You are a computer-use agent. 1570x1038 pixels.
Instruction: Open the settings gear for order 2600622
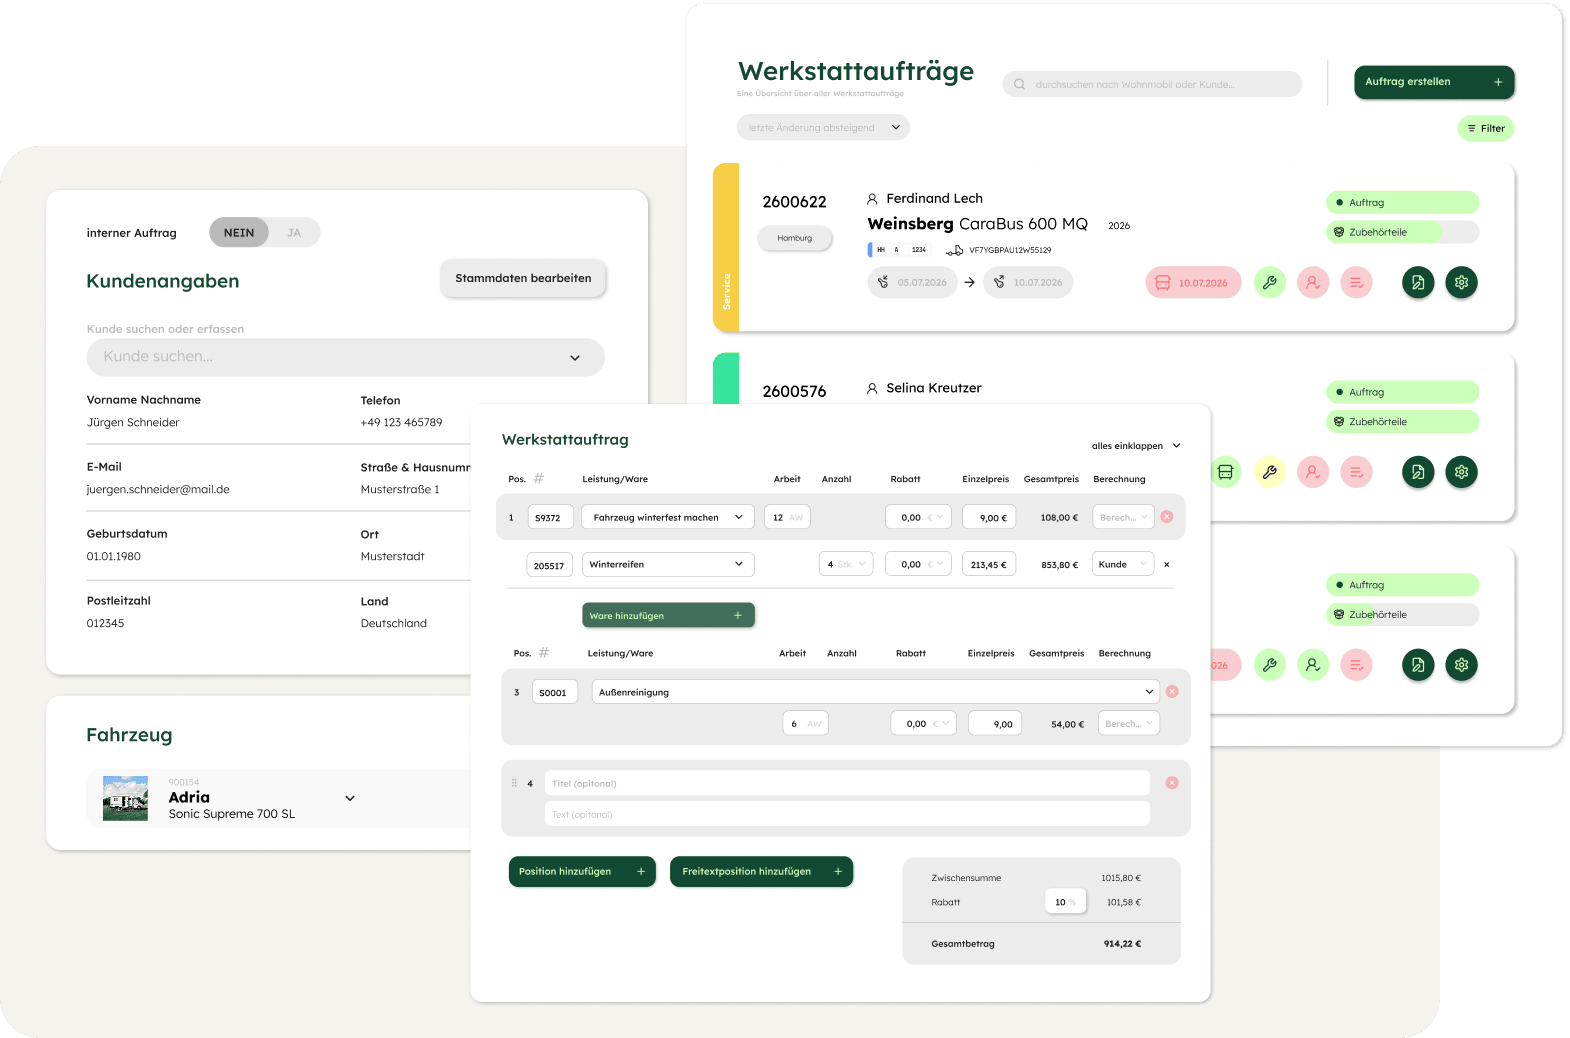(x=1461, y=283)
